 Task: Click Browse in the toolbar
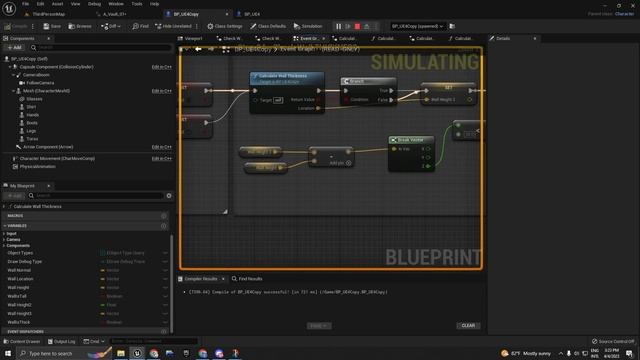(x=80, y=26)
